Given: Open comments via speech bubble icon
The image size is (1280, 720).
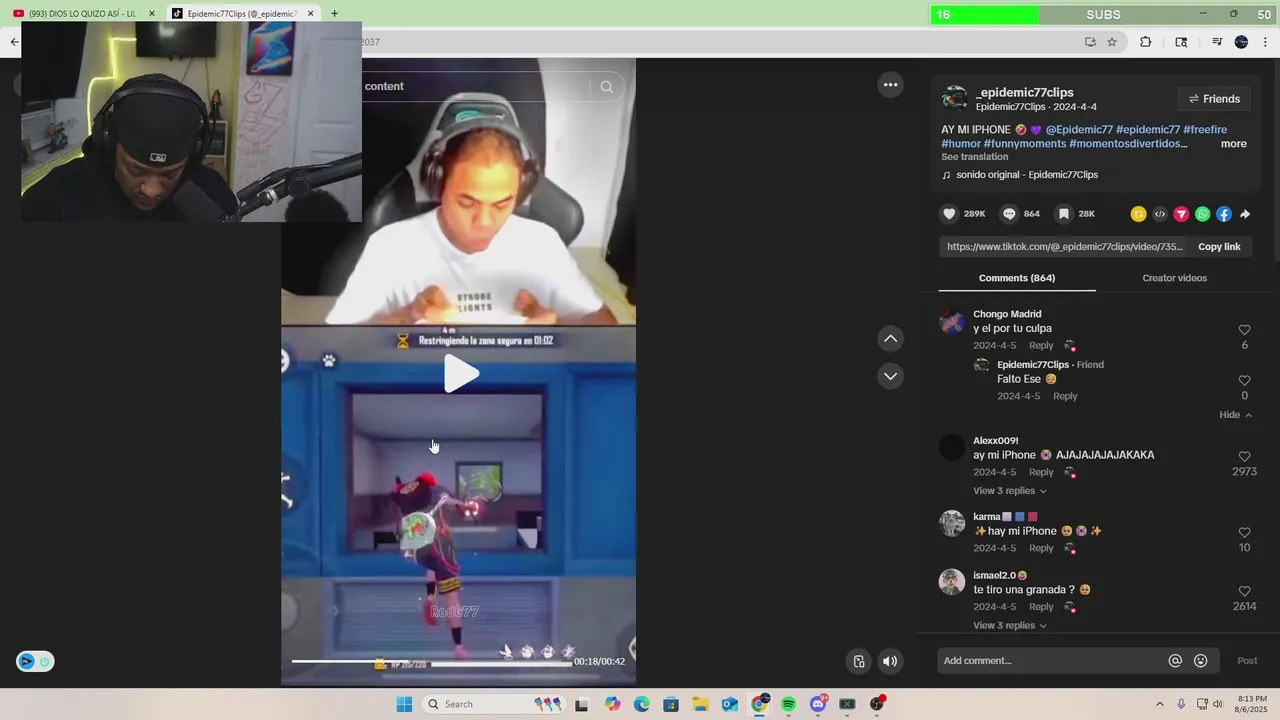Looking at the screenshot, I should coord(1009,214).
